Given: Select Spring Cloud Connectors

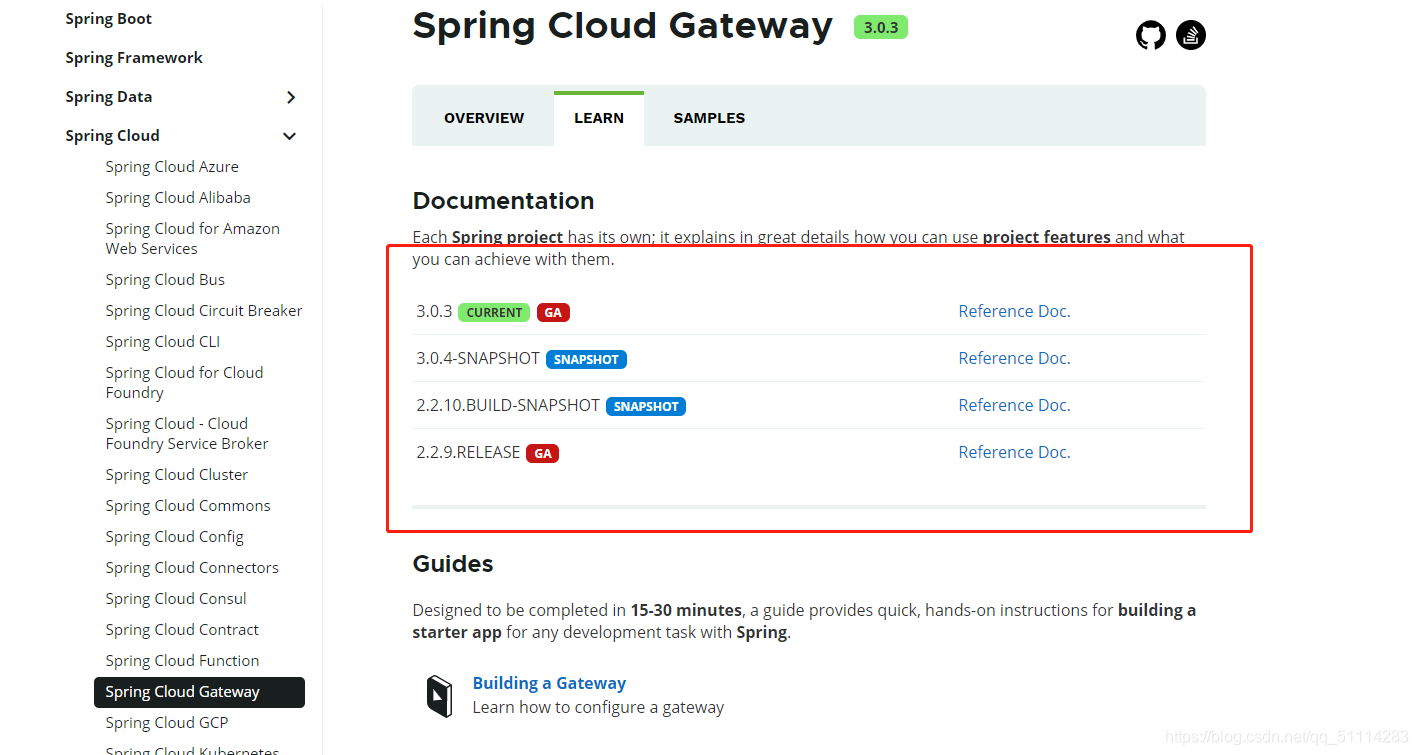Looking at the screenshot, I should click(x=192, y=568).
